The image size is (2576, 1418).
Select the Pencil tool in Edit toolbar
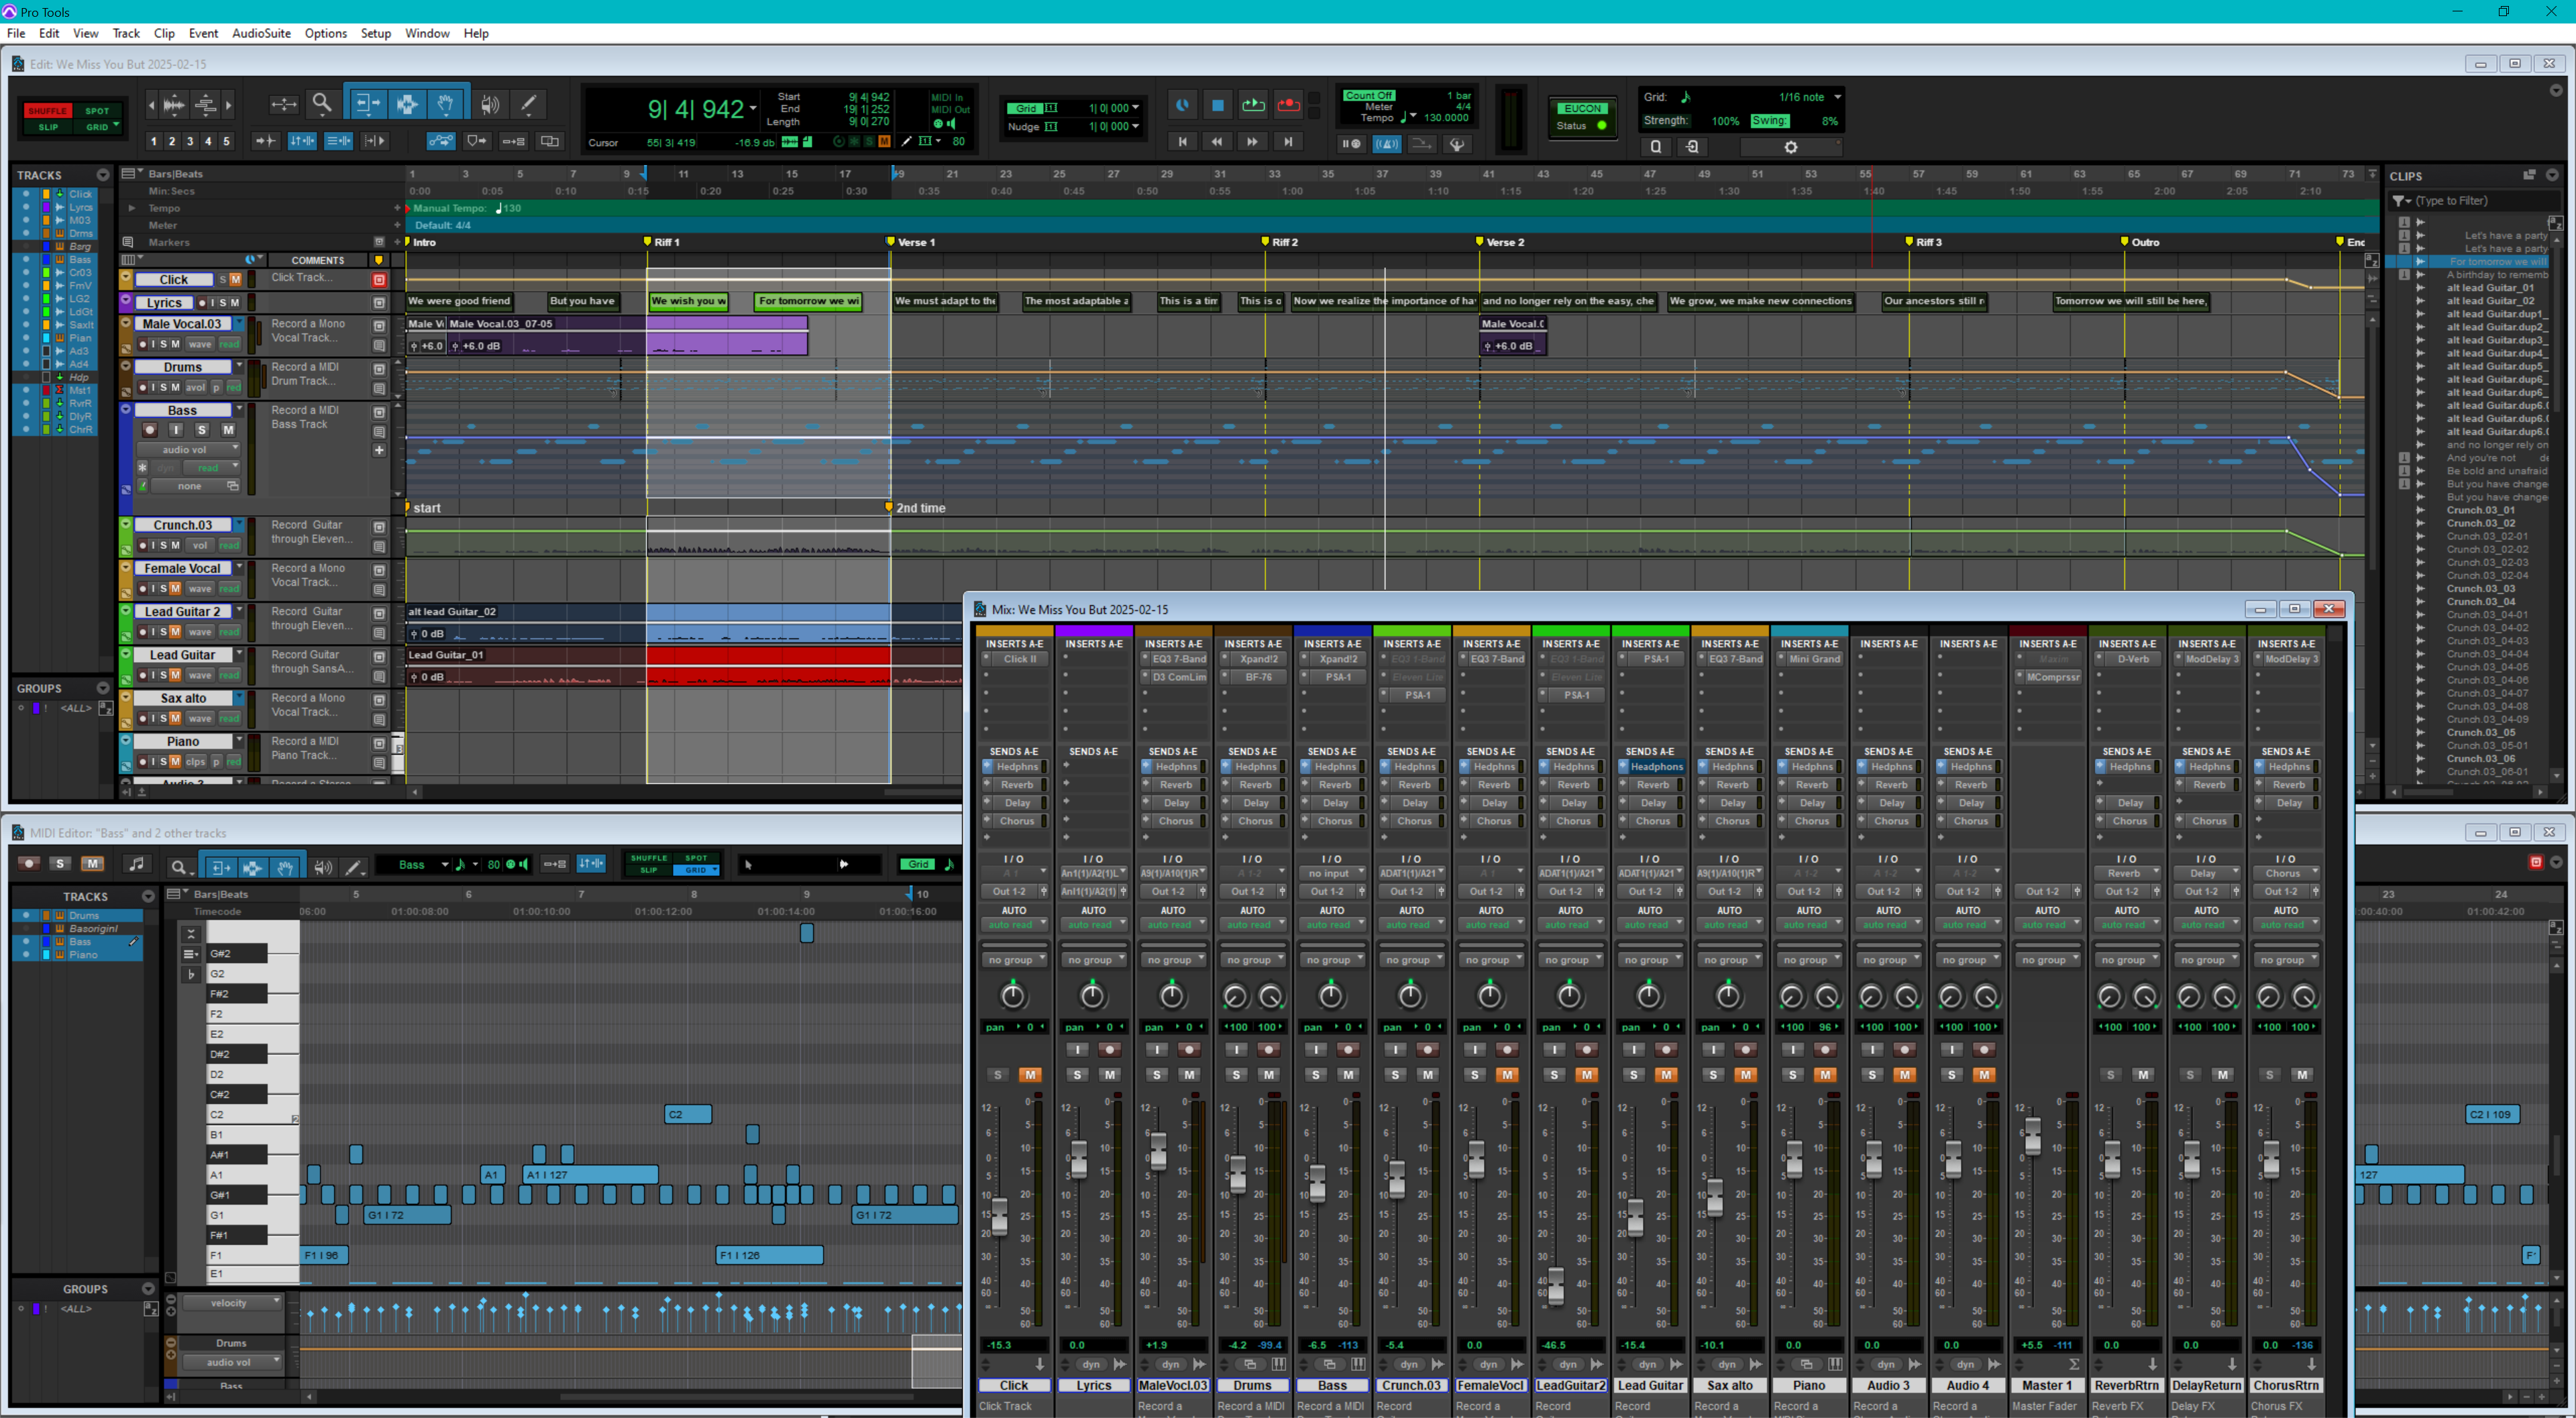[x=529, y=104]
